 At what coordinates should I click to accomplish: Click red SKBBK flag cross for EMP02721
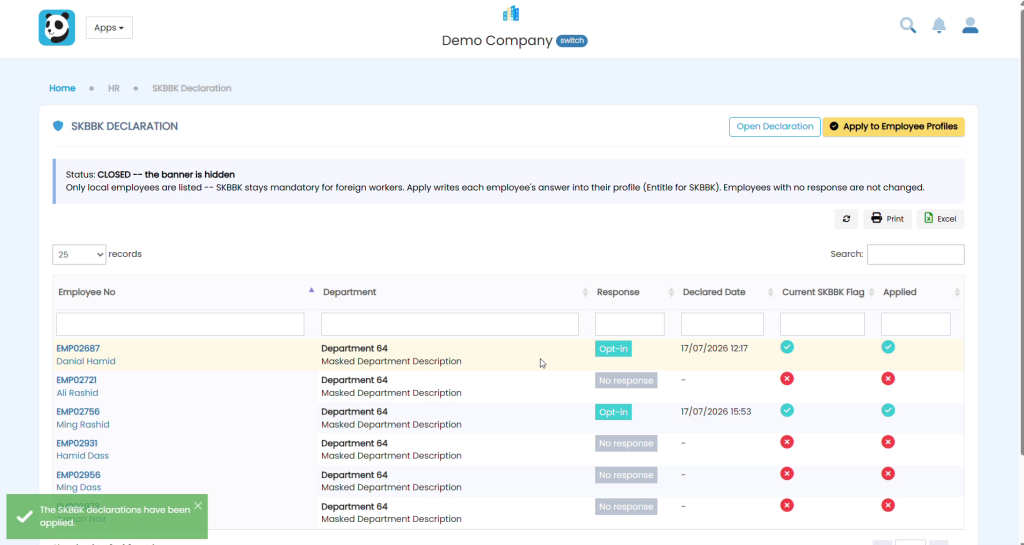tap(787, 379)
